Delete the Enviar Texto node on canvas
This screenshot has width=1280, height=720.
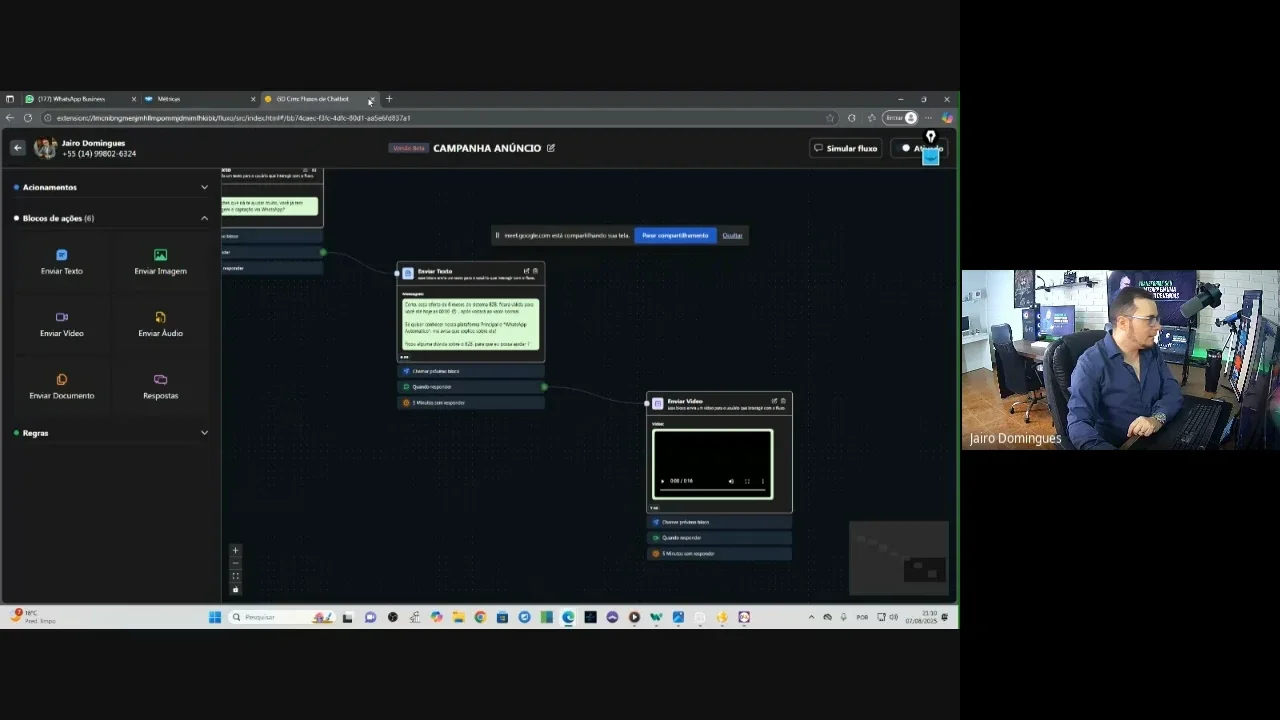pos(536,271)
